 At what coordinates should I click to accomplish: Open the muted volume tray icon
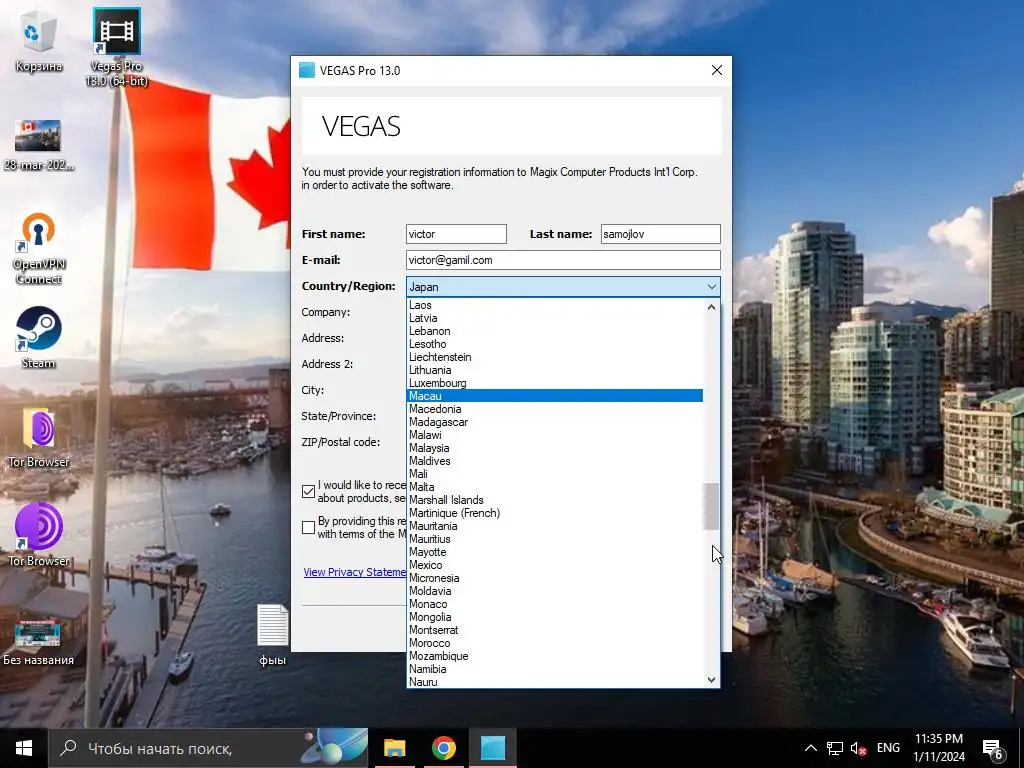coord(858,748)
